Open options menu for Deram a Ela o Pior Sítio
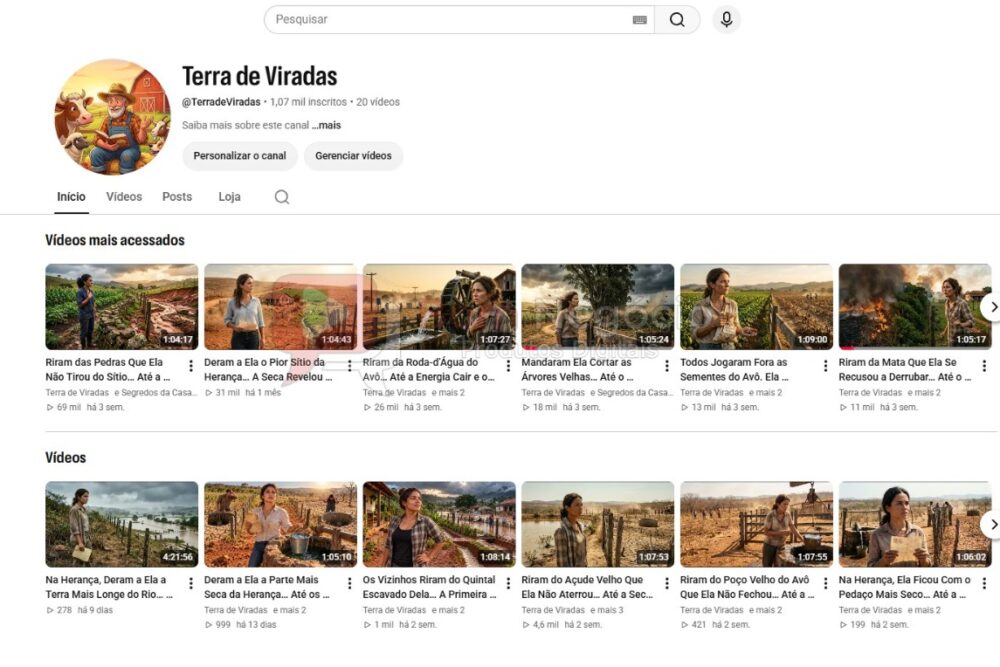 coord(349,365)
